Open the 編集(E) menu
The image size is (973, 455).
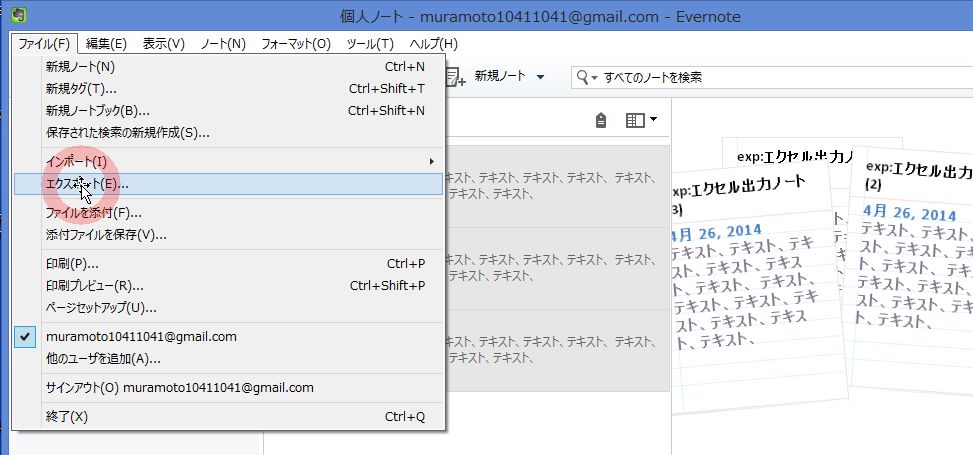point(106,44)
